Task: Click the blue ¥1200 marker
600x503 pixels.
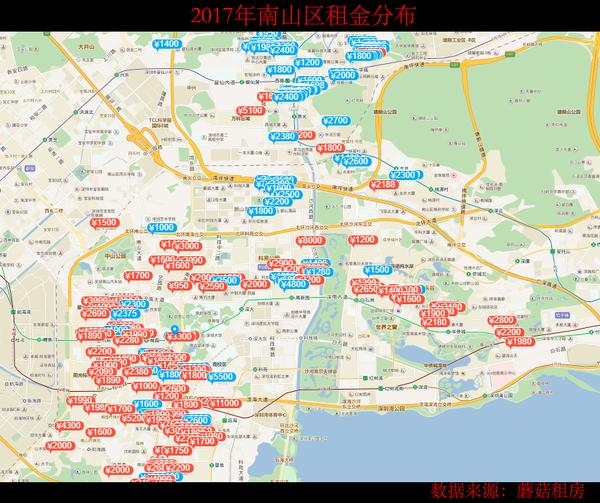Action: pos(308,62)
